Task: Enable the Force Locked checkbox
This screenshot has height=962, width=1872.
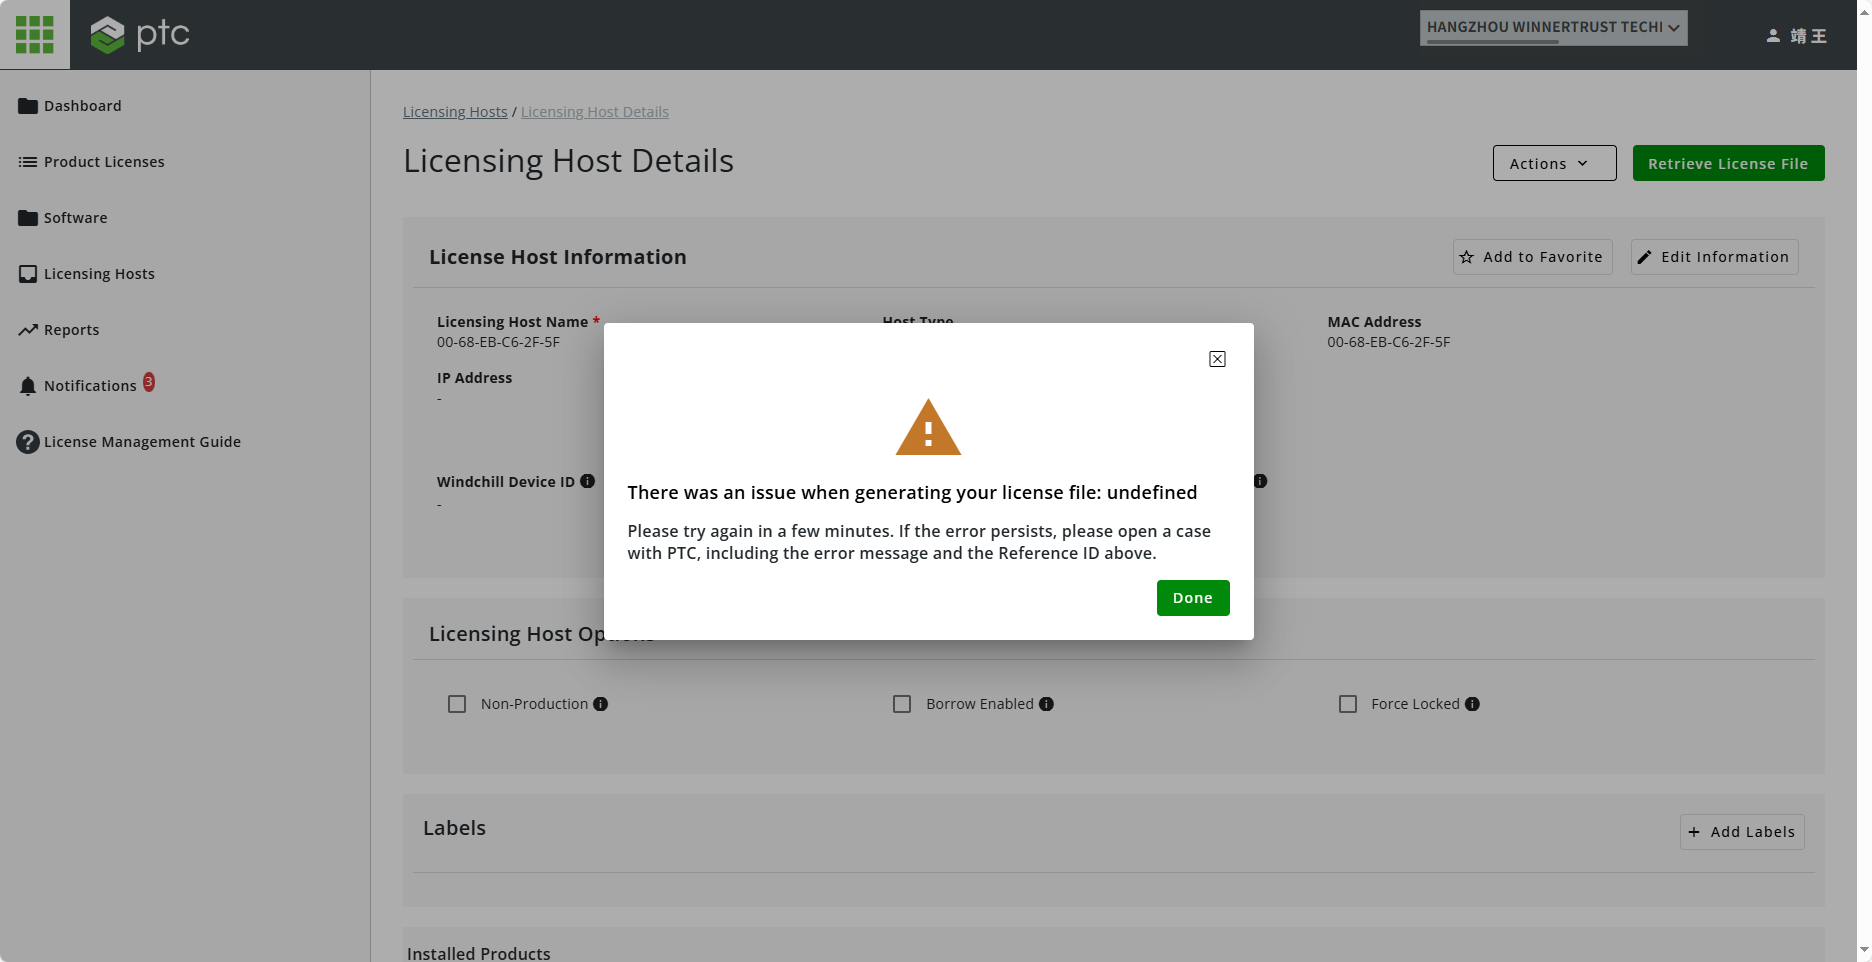Action: tap(1347, 704)
